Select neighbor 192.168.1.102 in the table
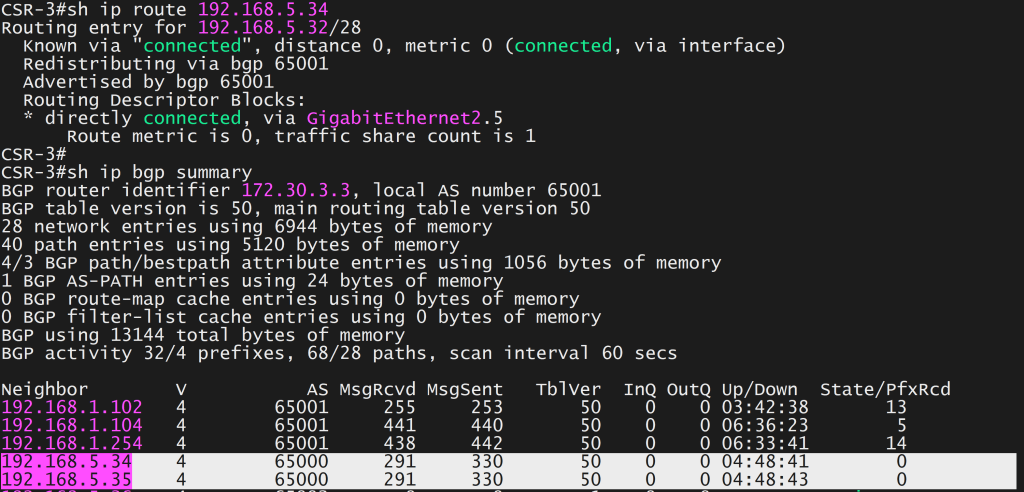 (x=72, y=407)
